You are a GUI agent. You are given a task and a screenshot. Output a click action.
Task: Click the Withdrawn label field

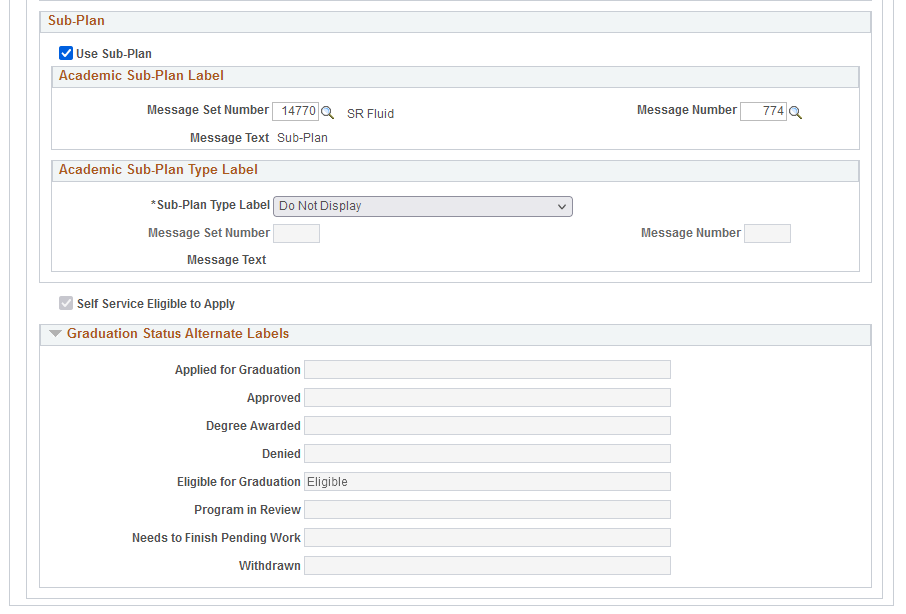pos(488,565)
